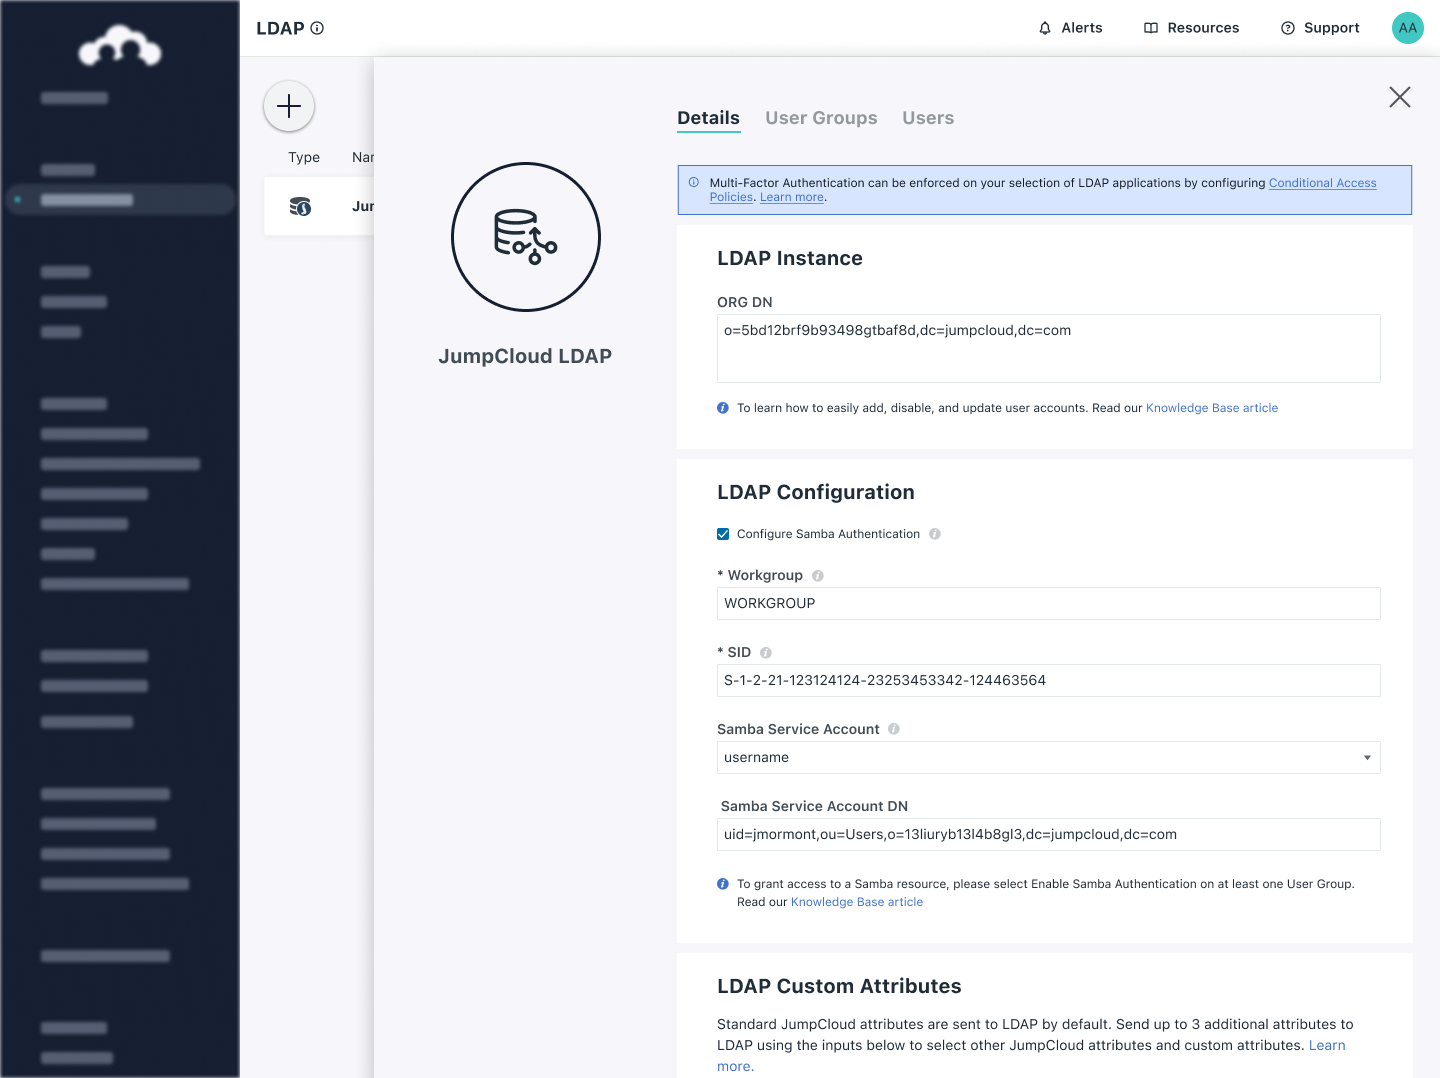Click the LDAP server icon in table row

pyautogui.click(x=300, y=206)
